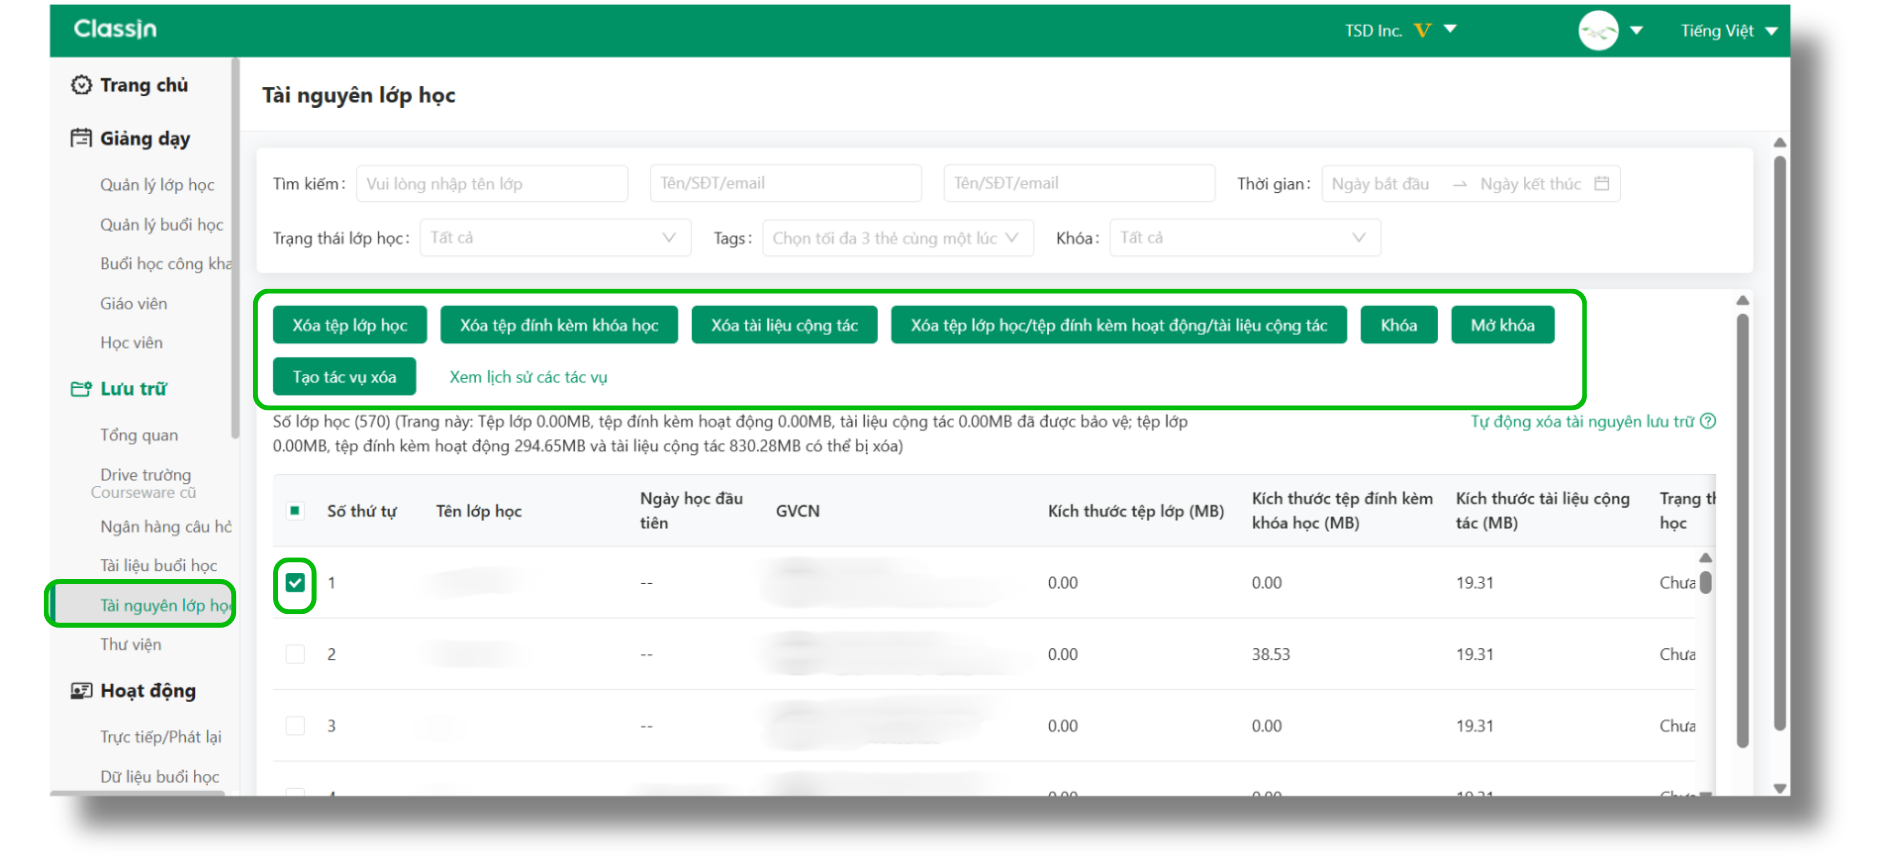Click the calendar icon in date range

click(1601, 184)
